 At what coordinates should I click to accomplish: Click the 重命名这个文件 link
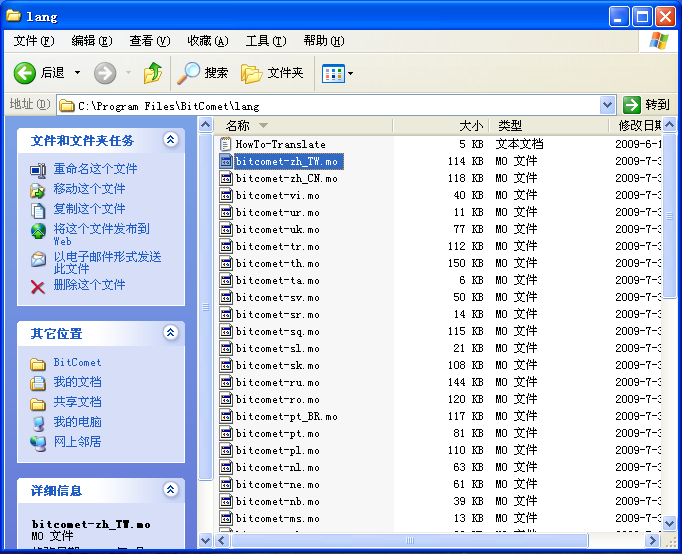point(95,169)
